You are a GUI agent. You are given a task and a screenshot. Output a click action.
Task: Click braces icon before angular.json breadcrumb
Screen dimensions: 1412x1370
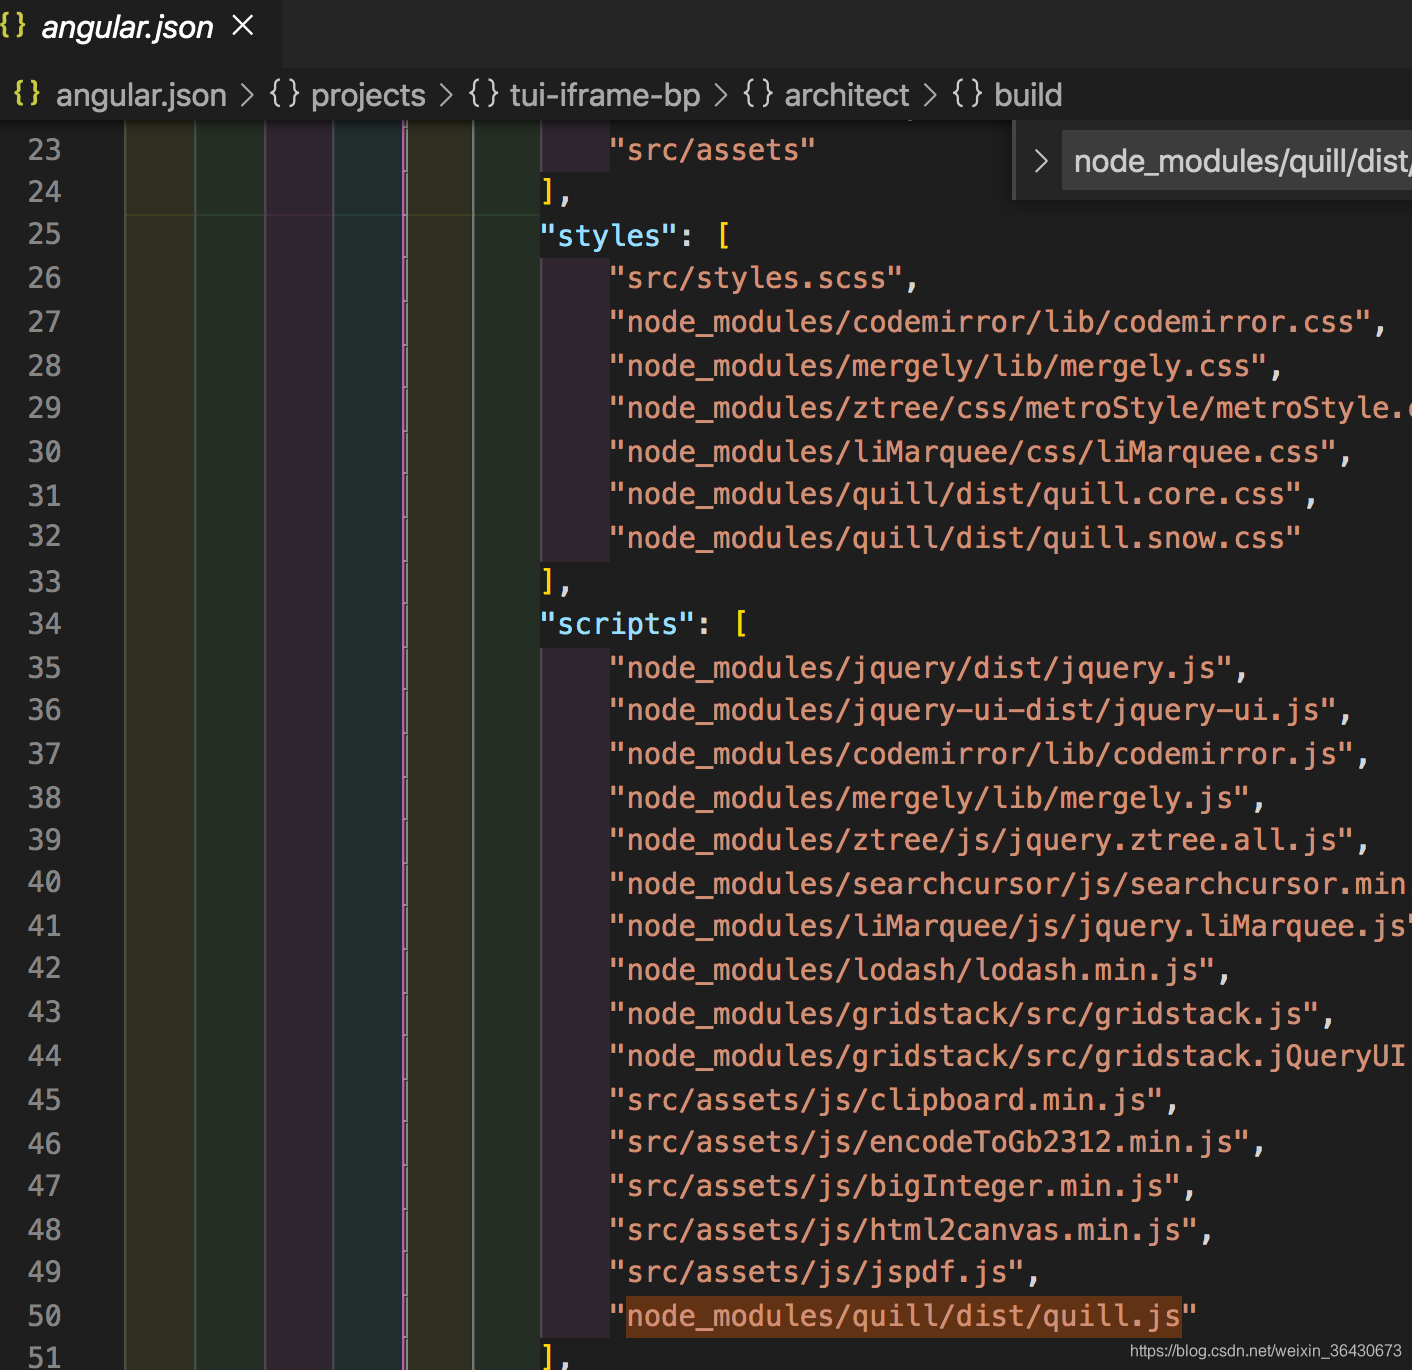[x=27, y=94]
